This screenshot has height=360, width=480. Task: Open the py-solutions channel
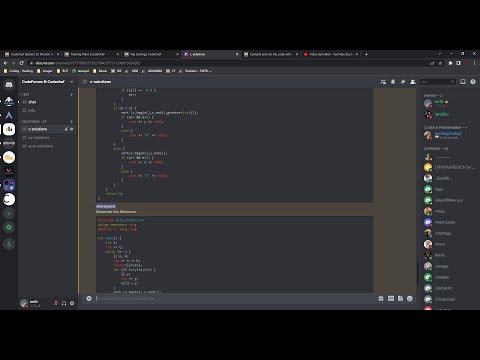47,137
